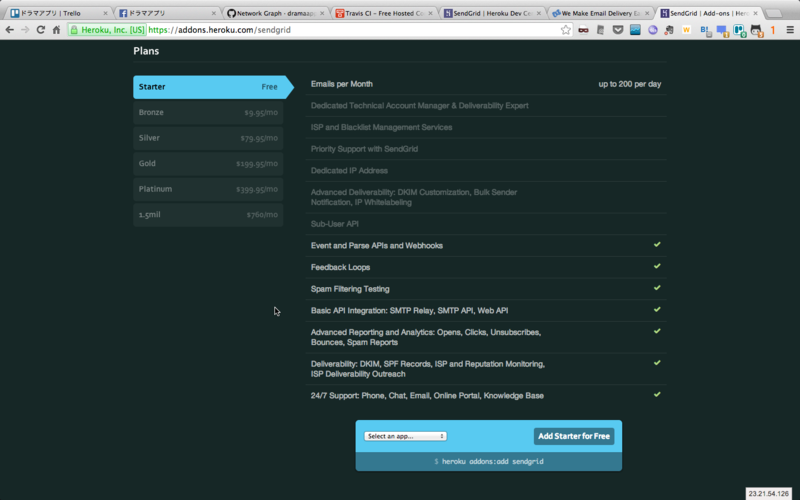
Task: Click the orange number 1 extension icon
Action: pos(773,30)
